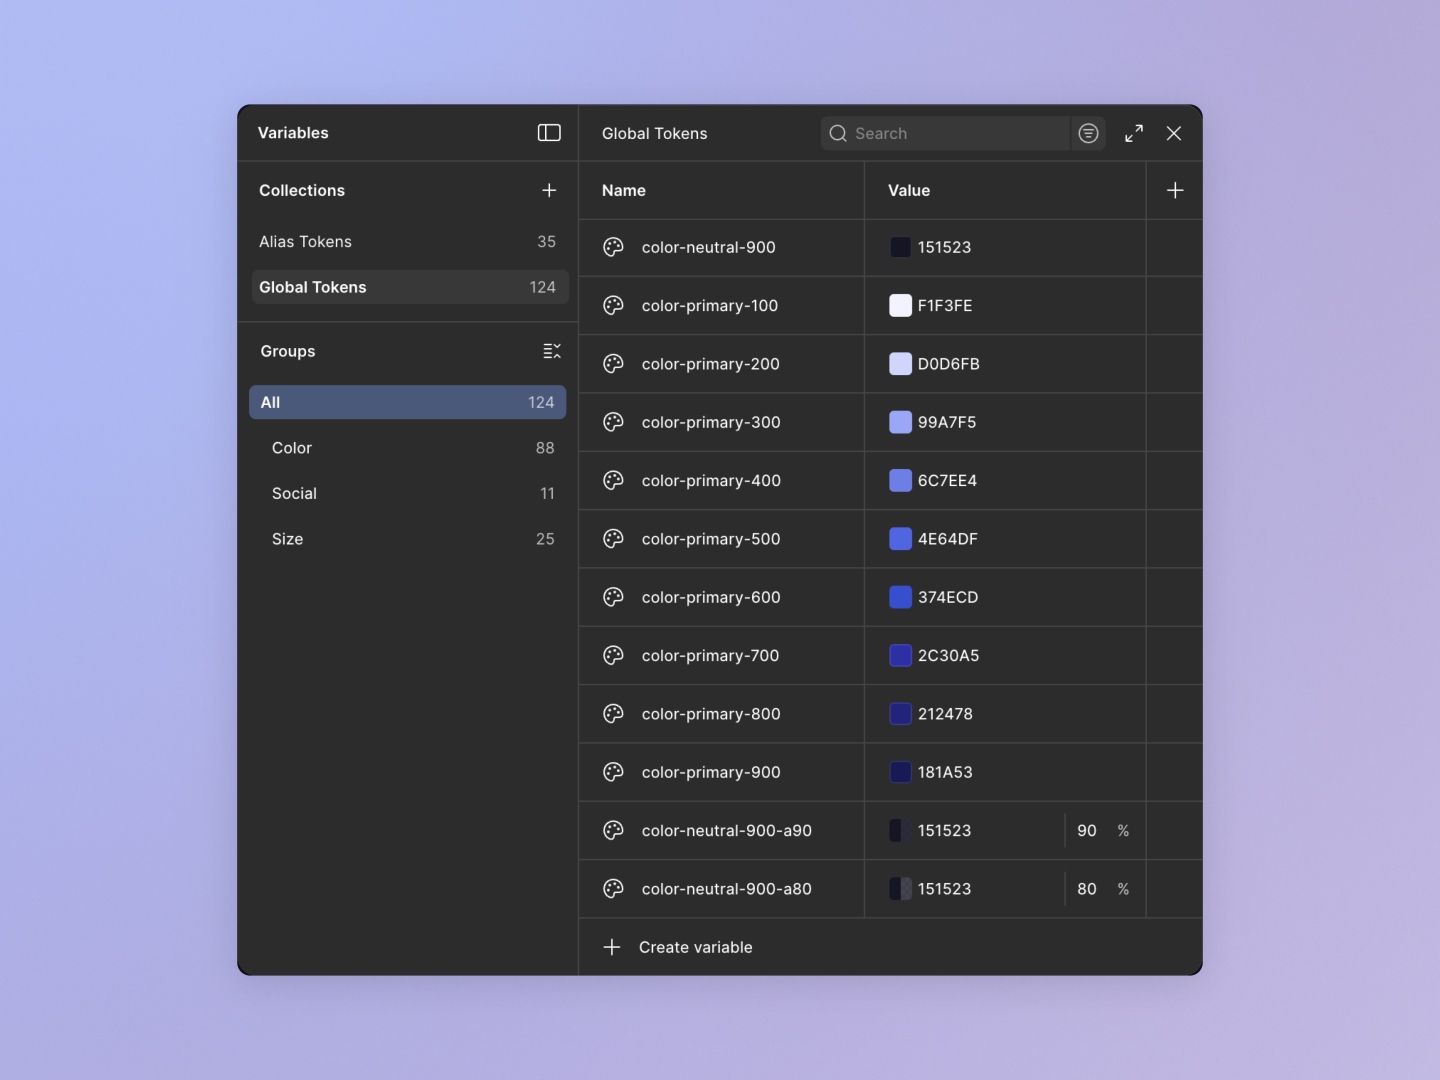Click palette icon of color-primary-500
The height and width of the screenshot is (1080, 1440).
click(613, 539)
